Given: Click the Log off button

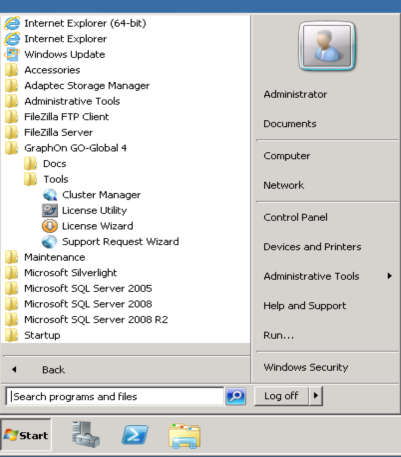Looking at the screenshot, I should (281, 396).
